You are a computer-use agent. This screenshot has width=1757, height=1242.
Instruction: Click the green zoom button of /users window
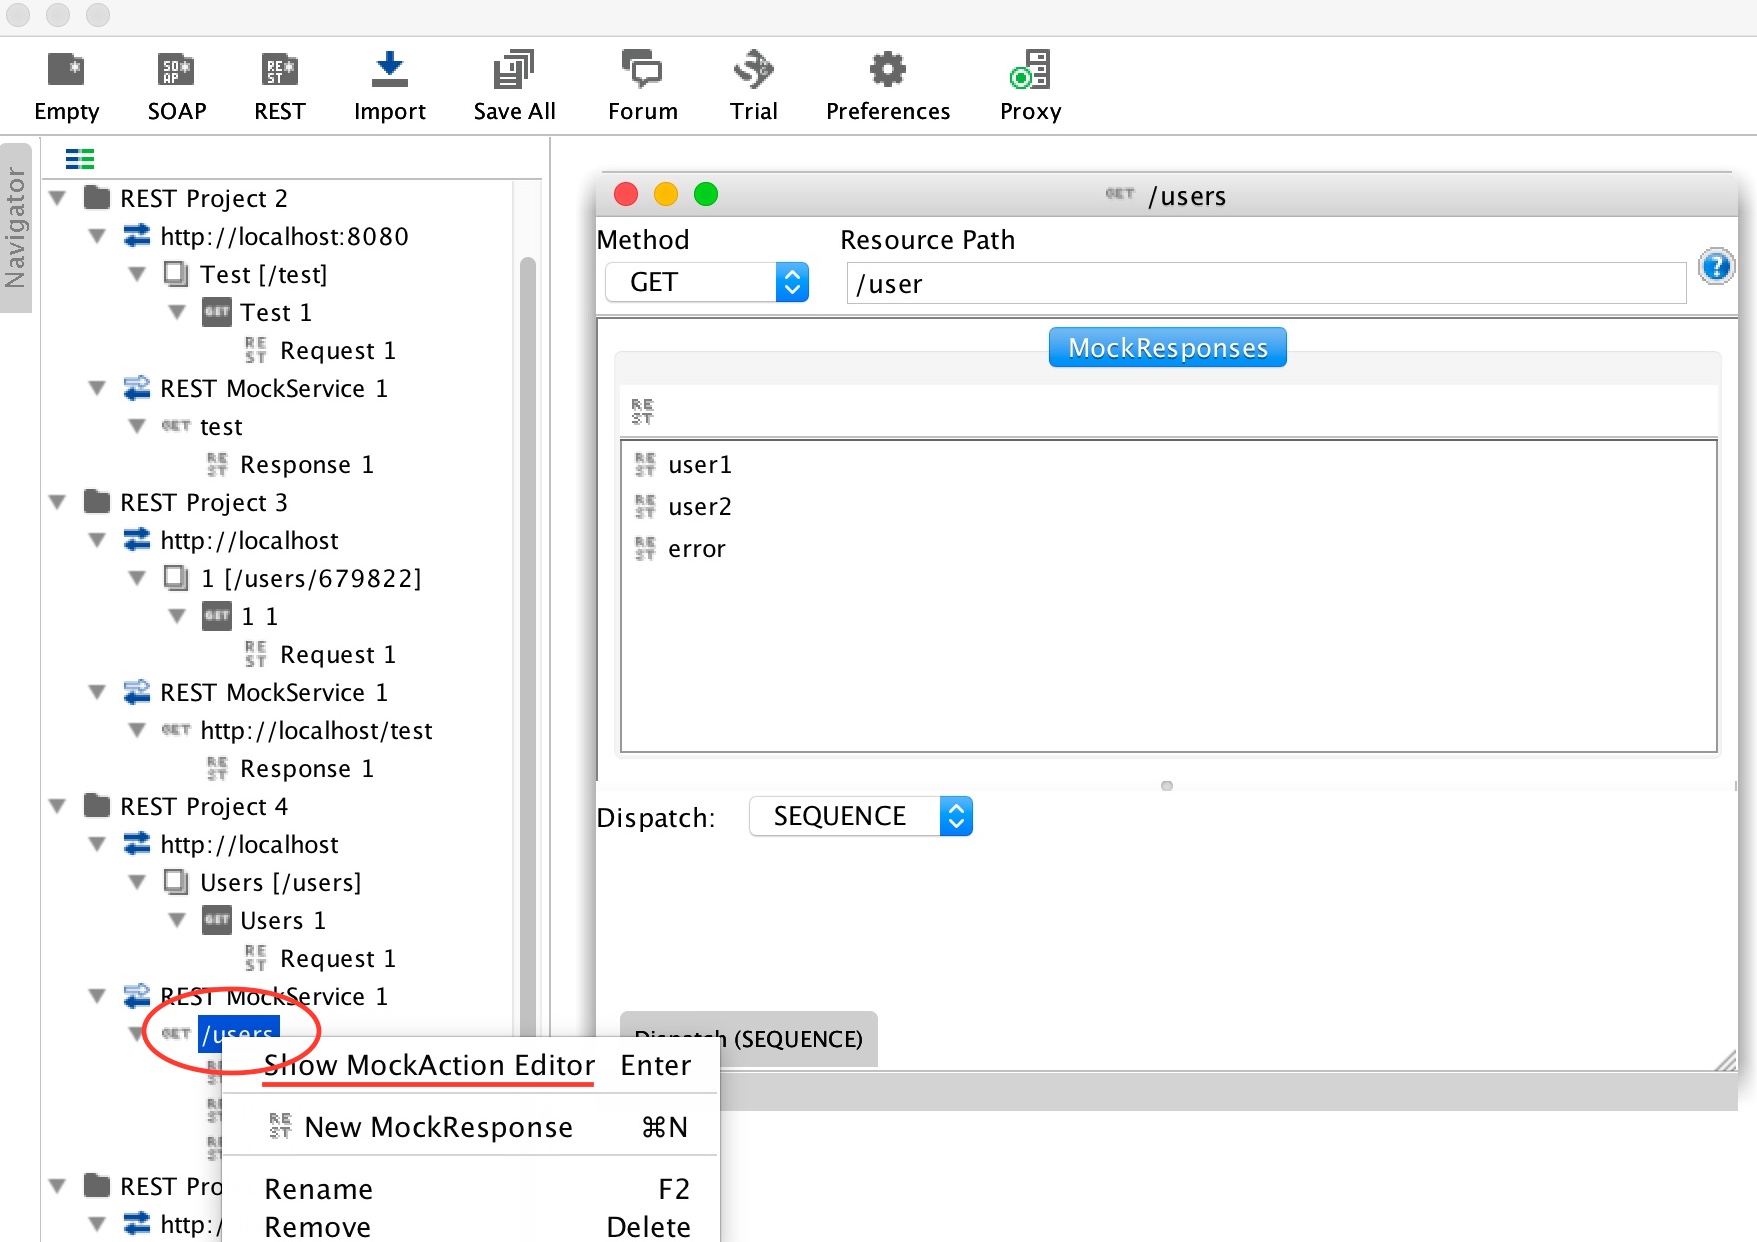pyautogui.click(x=706, y=194)
